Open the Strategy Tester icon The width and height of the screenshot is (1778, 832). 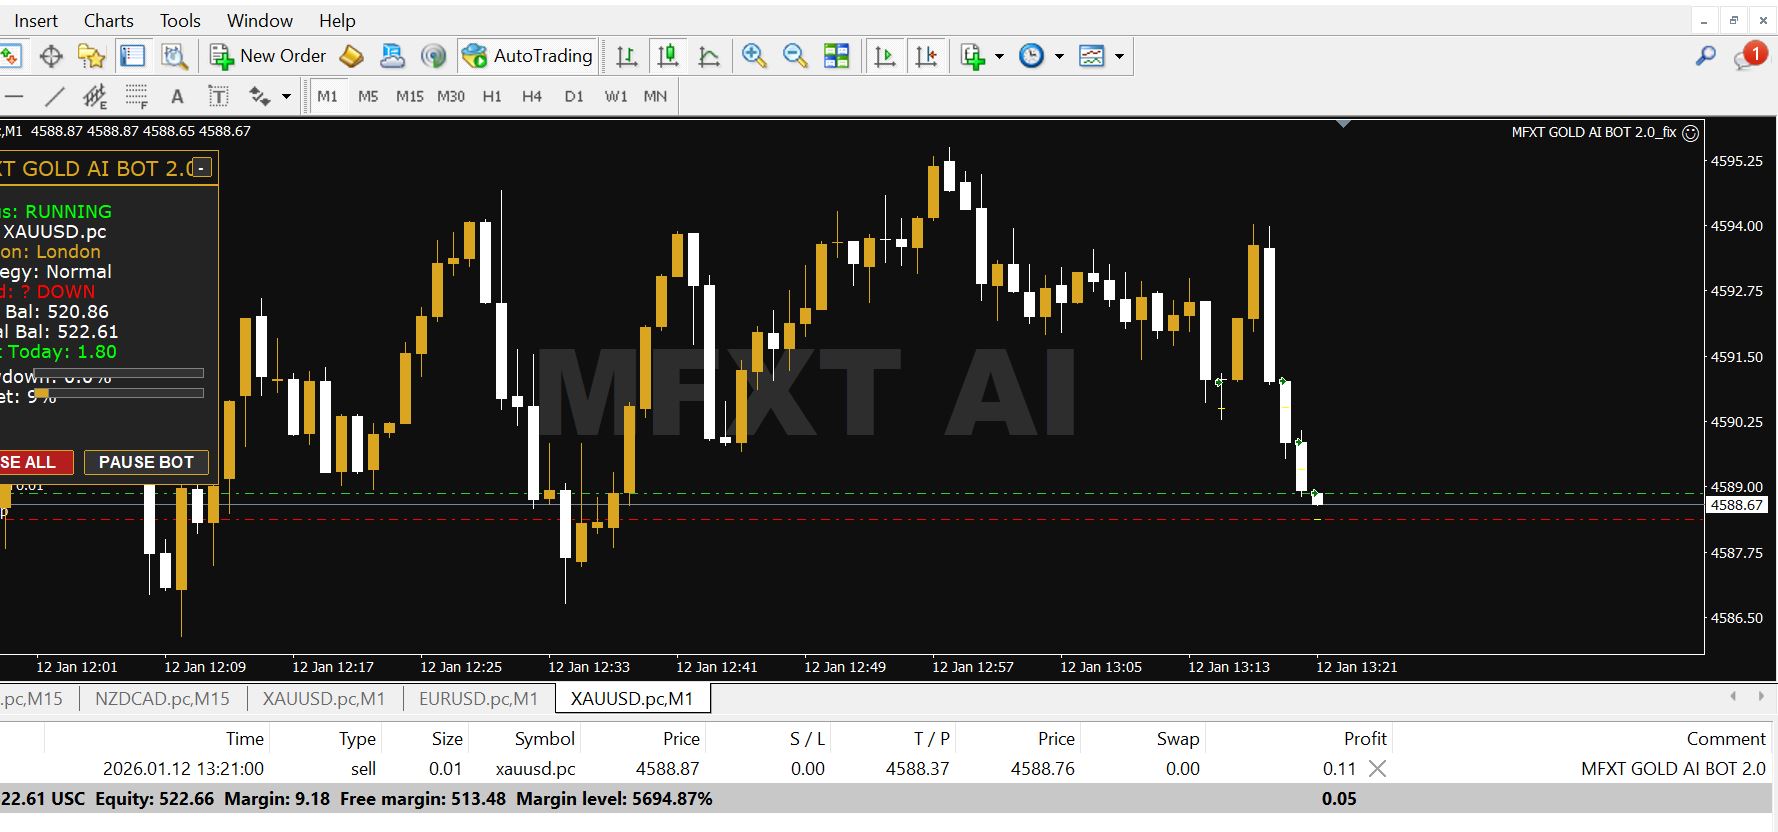click(175, 57)
